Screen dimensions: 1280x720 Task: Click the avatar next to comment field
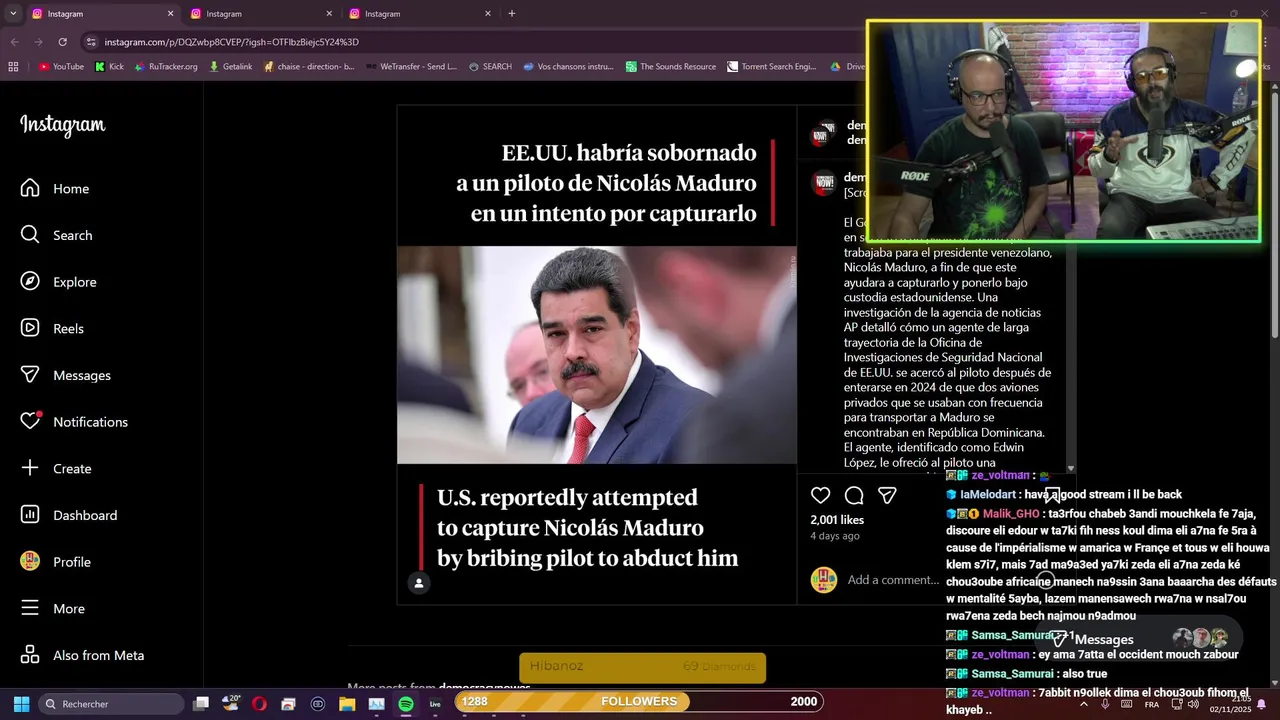coord(824,580)
